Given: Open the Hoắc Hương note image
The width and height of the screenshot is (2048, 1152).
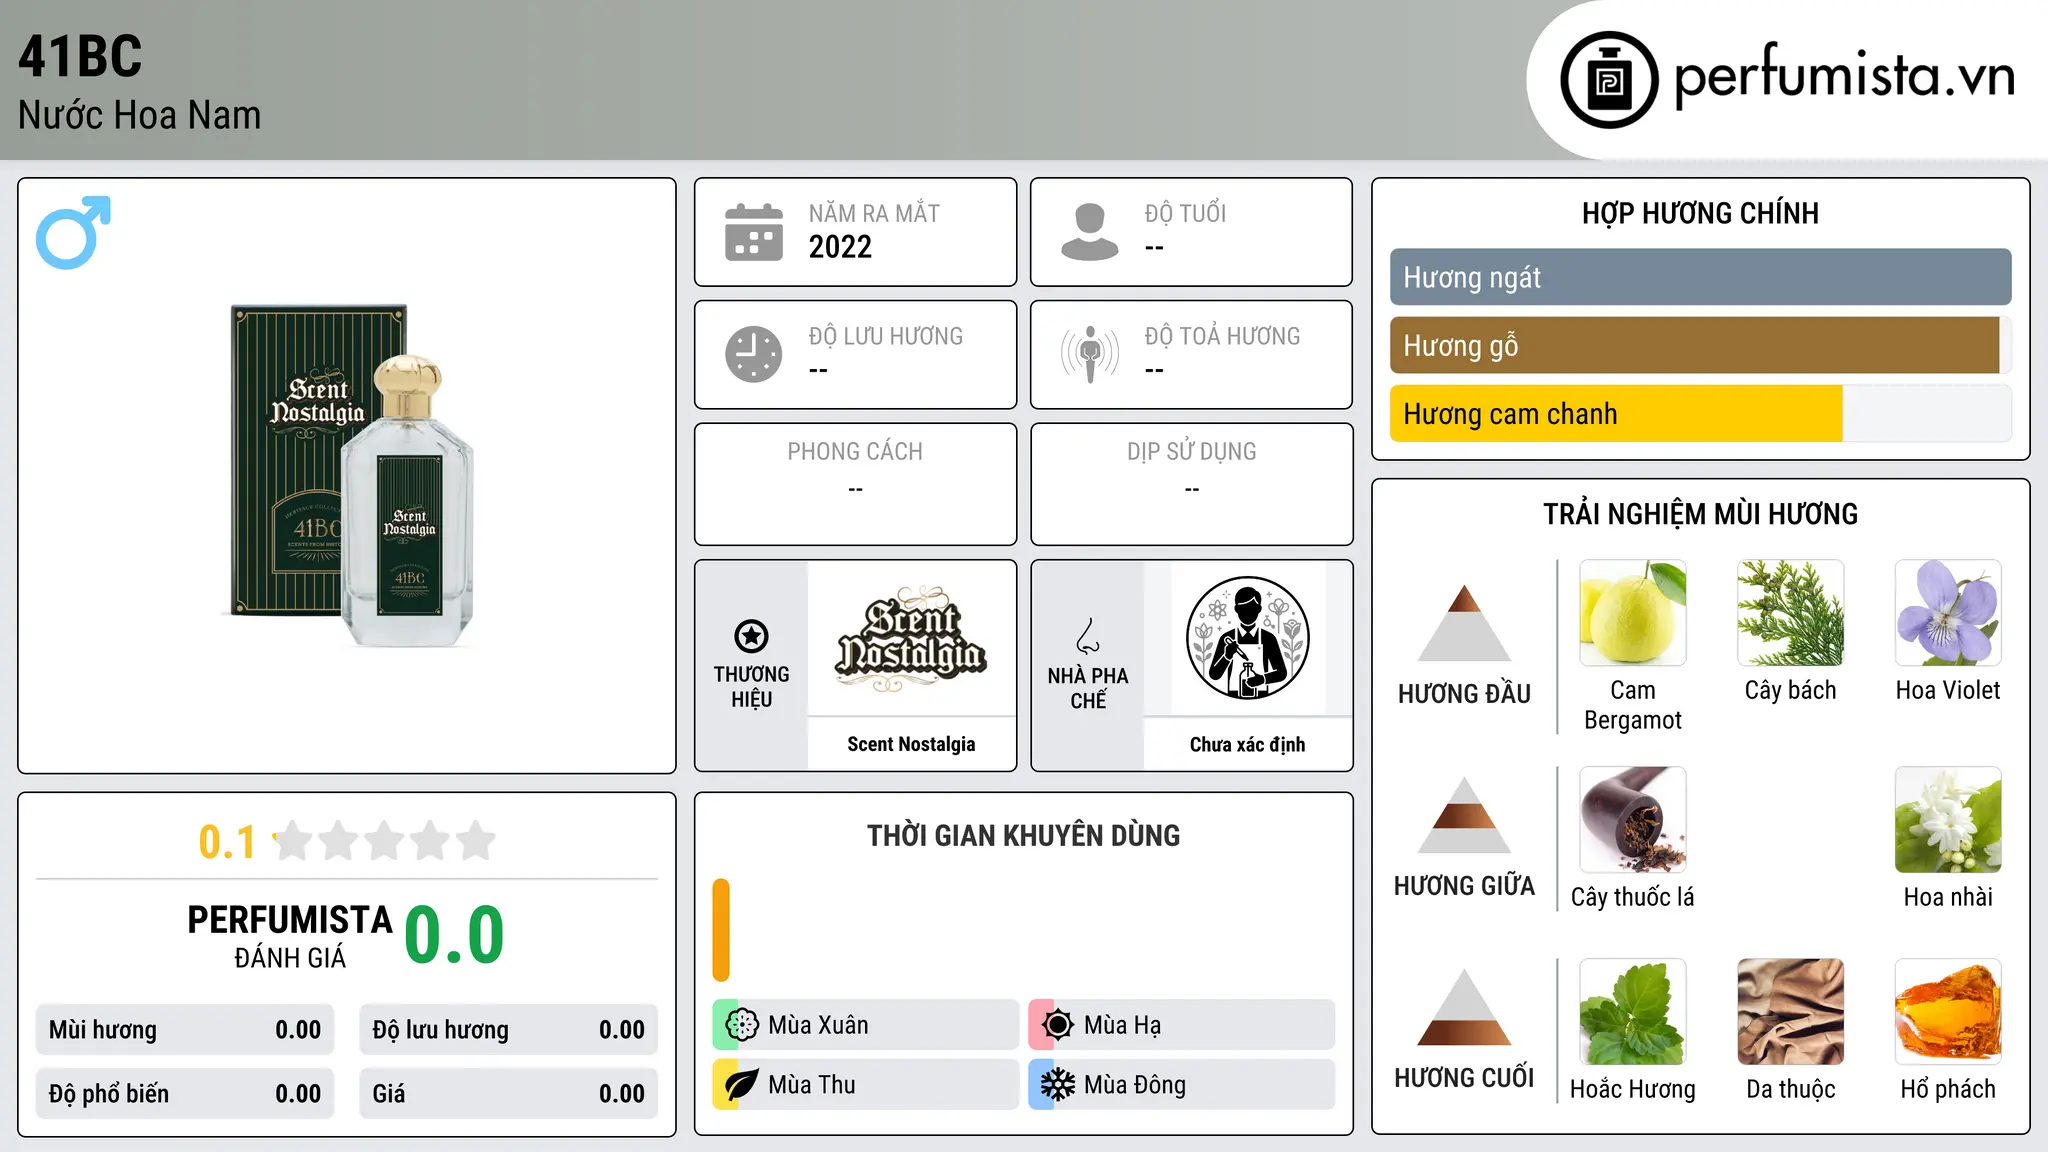Looking at the screenshot, I should [x=1632, y=1012].
